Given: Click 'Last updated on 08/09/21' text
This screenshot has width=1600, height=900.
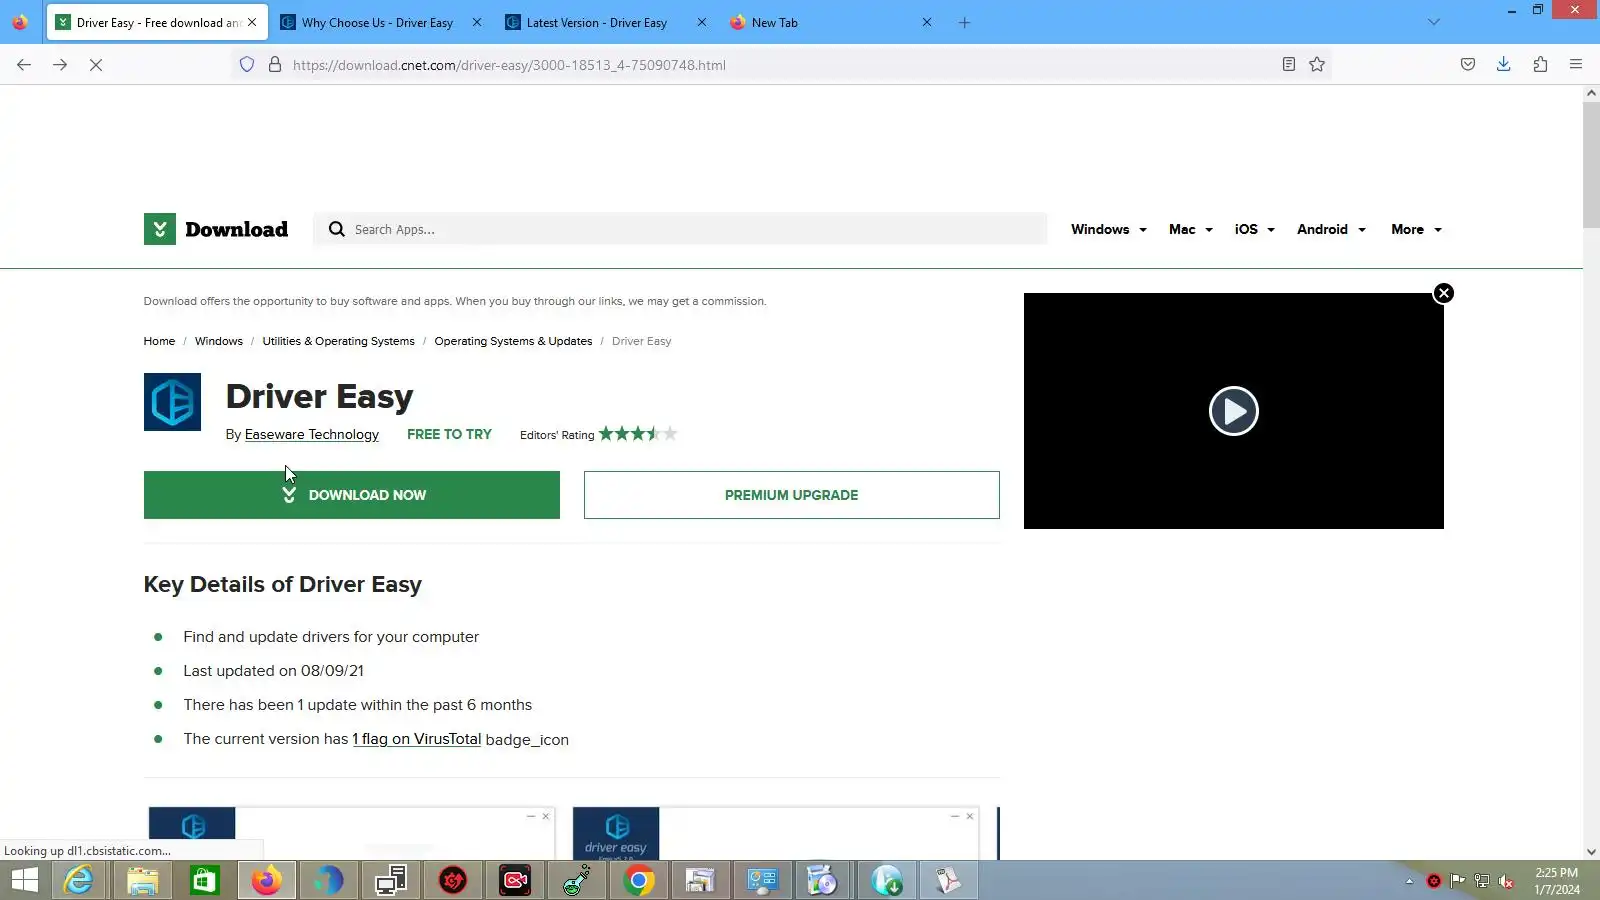Looking at the screenshot, I should click(274, 671).
